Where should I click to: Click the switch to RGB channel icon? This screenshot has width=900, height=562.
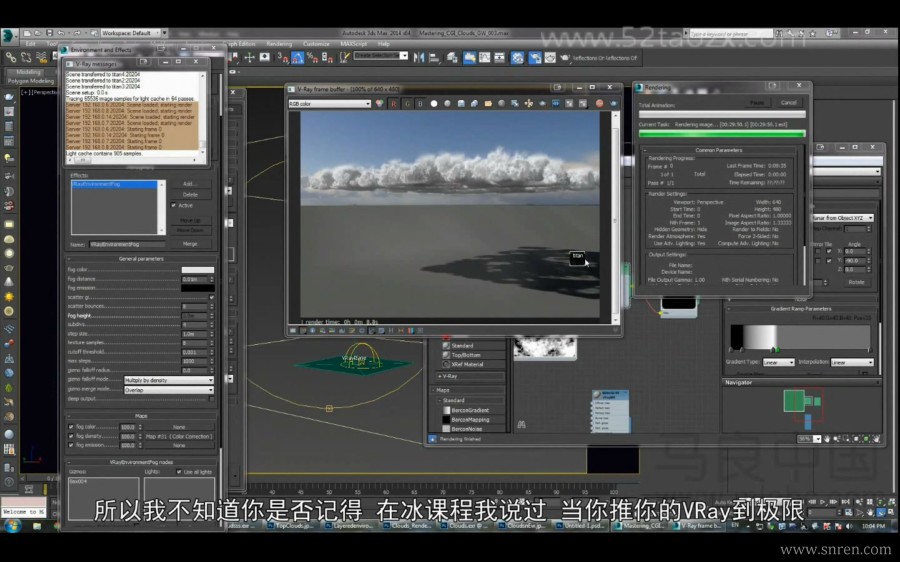click(x=381, y=103)
